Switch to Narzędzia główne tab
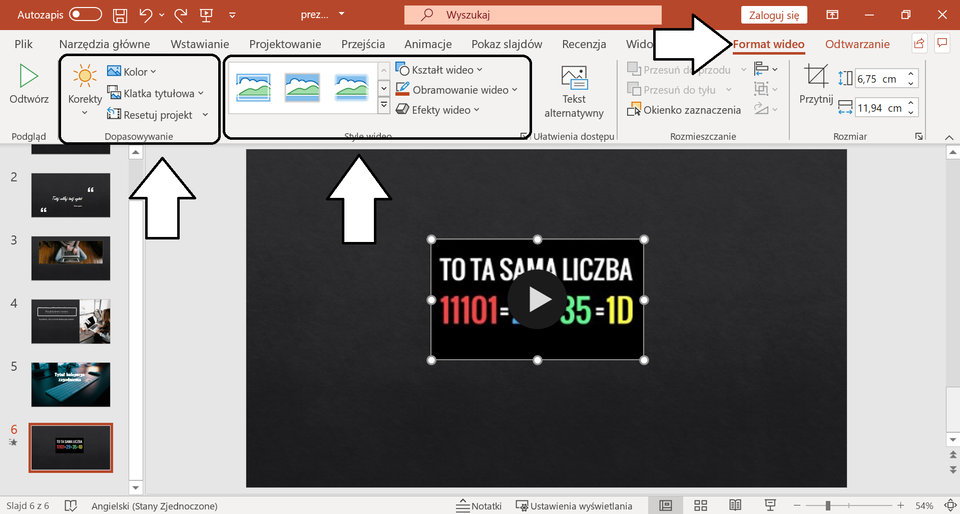The width and height of the screenshot is (960, 514). [x=105, y=44]
